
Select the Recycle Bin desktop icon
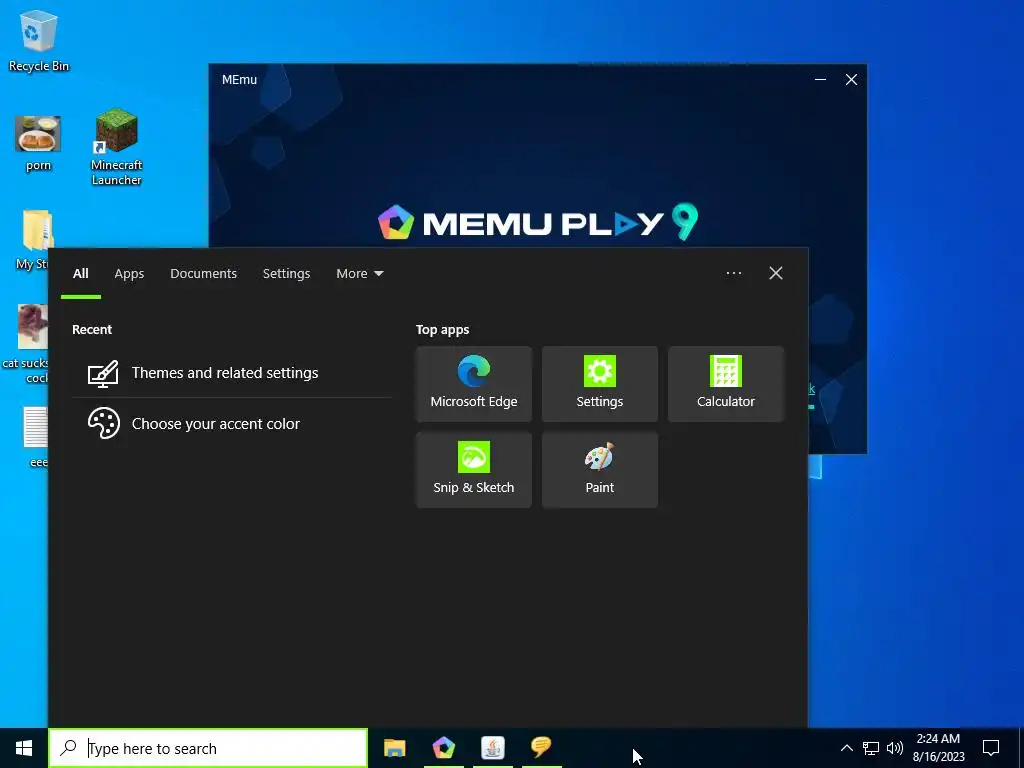pos(39,41)
